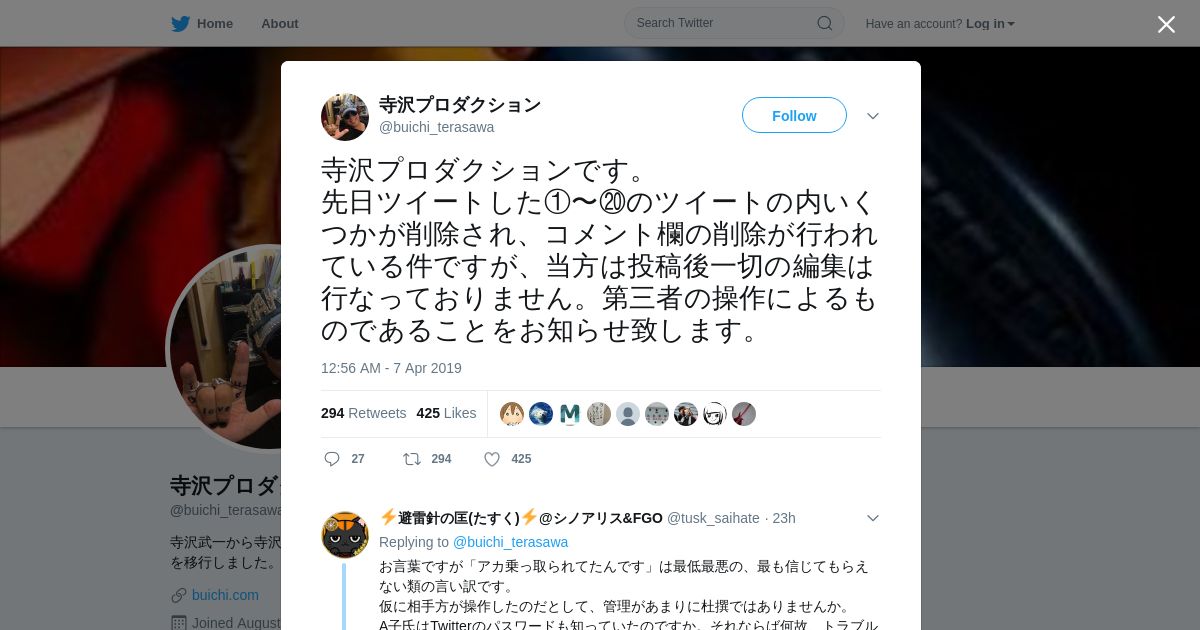Follow 寺沢プロダクション
The width and height of the screenshot is (1200, 630).
(794, 115)
